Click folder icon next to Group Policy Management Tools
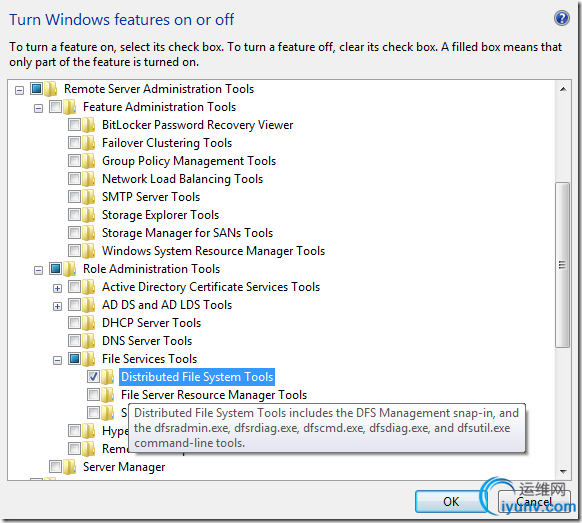This screenshot has width=582, height=523. (x=89, y=161)
